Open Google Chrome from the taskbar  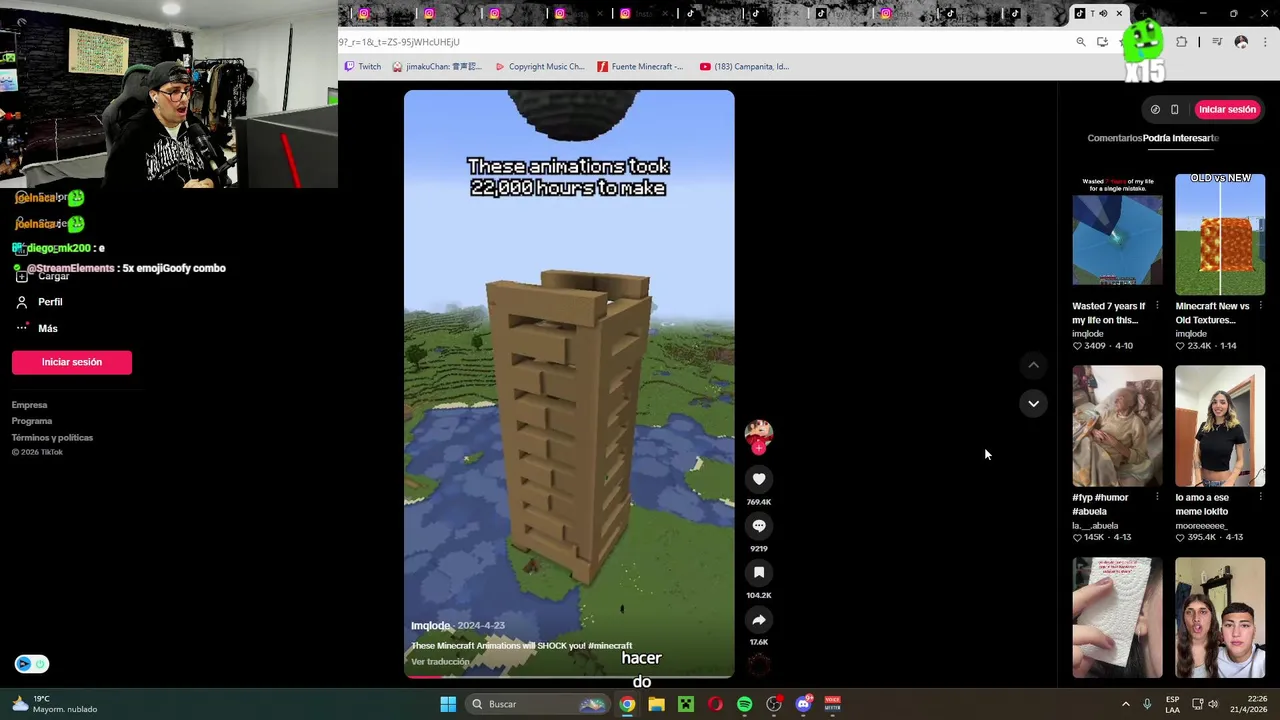(x=627, y=704)
